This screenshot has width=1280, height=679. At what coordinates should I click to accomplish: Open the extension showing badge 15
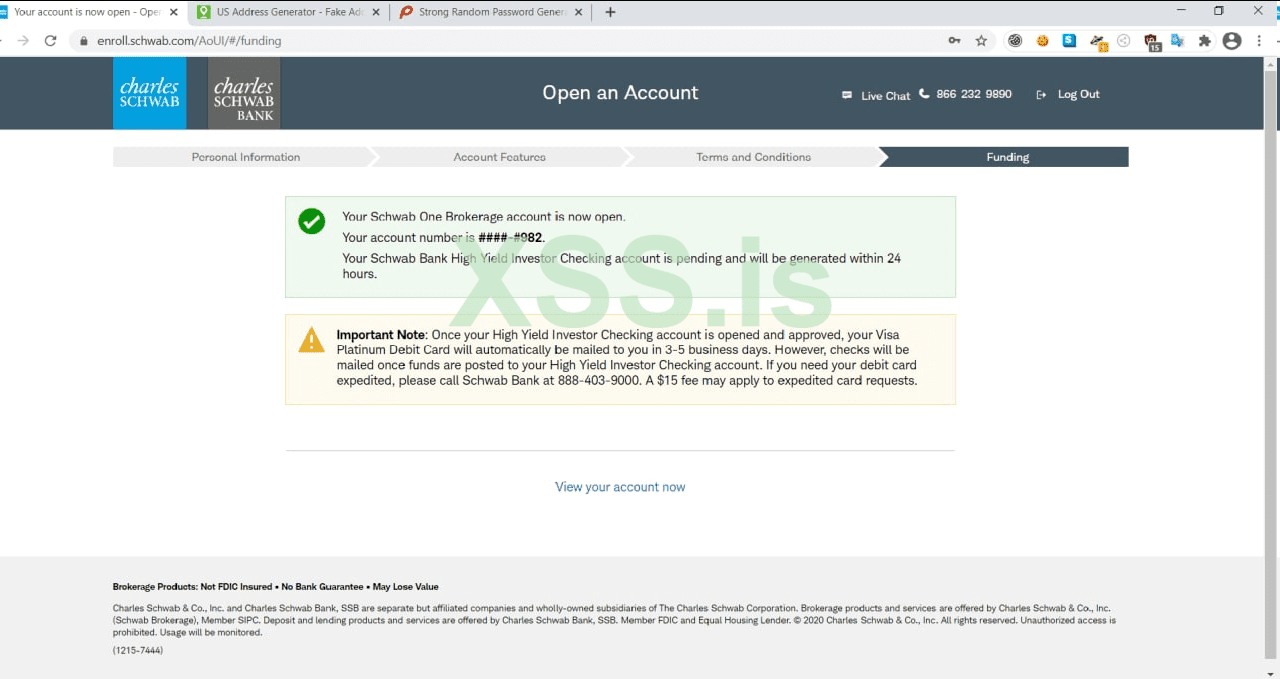pos(1152,42)
